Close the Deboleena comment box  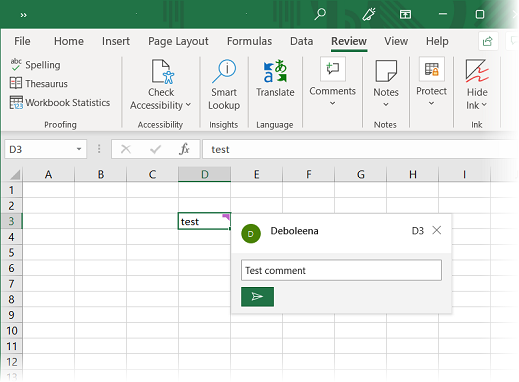[437, 230]
